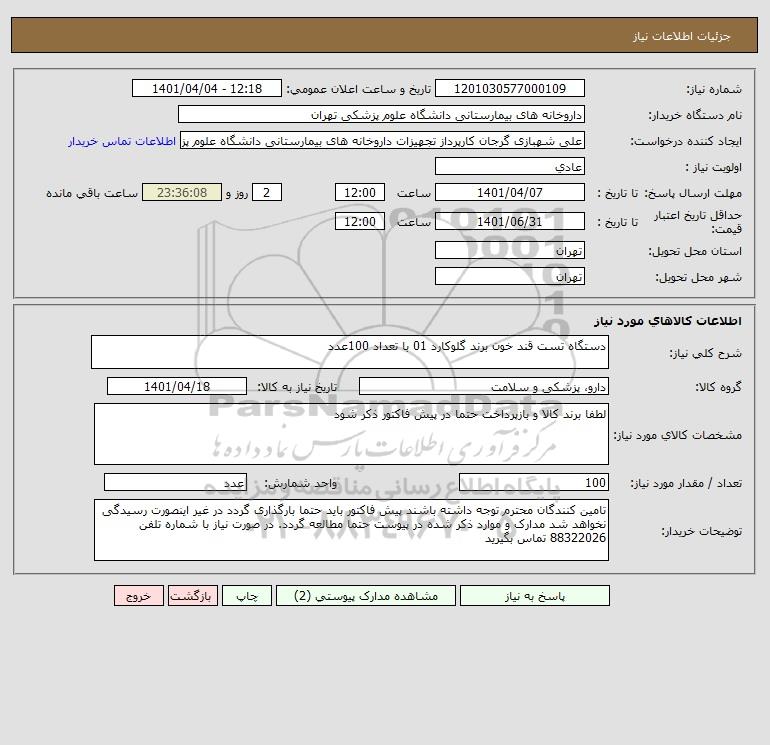Click the واحد شمارش label
This screenshot has height=745, width=770.
[x=301, y=483]
